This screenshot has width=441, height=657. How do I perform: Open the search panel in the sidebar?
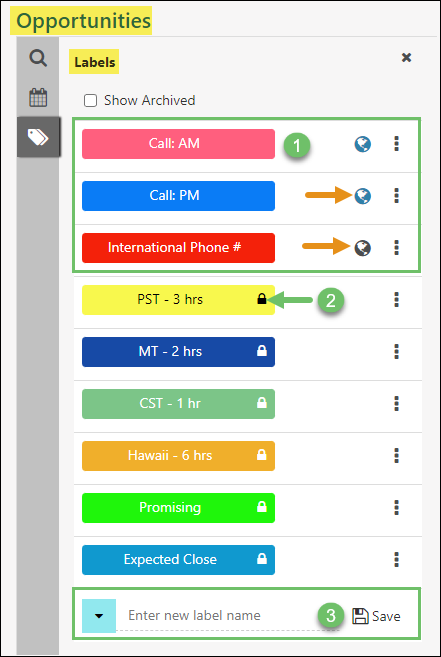(x=38, y=58)
